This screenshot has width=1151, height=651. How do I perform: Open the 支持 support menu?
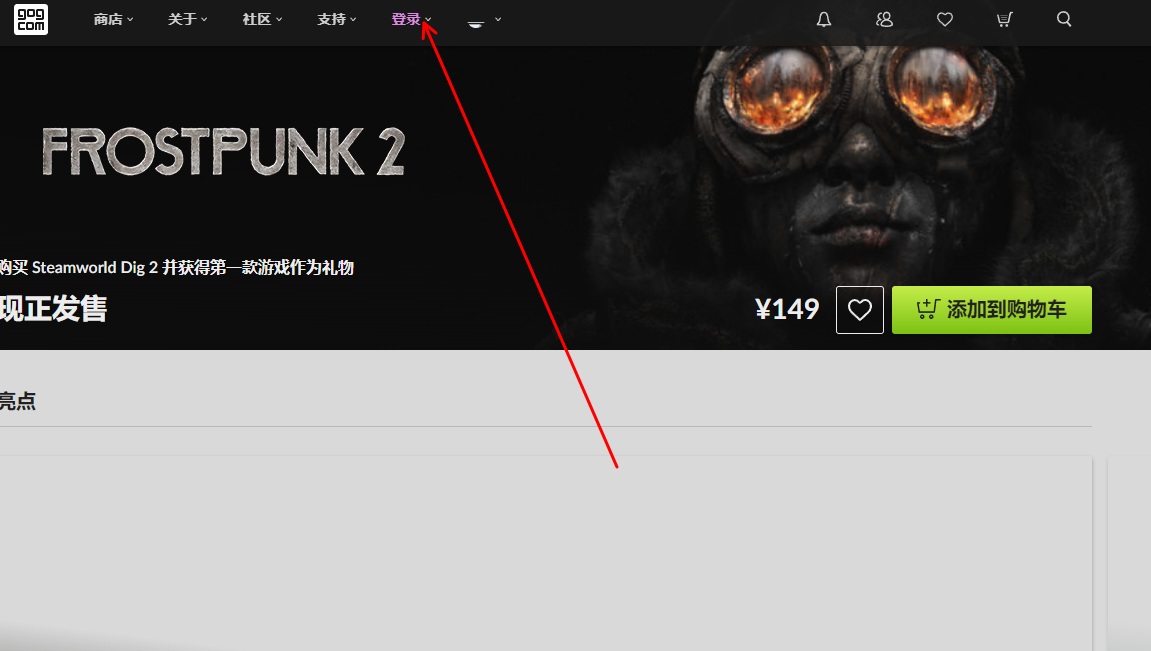tap(336, 20)
